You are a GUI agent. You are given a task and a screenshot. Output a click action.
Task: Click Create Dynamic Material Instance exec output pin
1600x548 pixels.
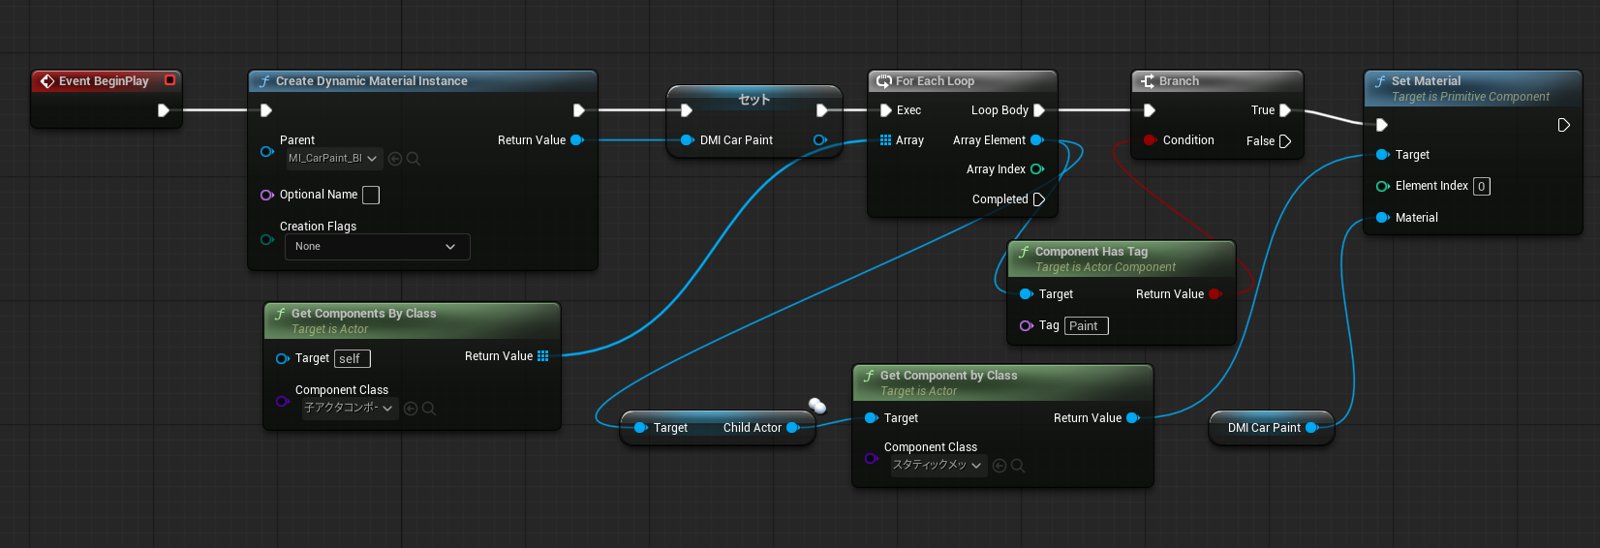(x=579, y=110)
